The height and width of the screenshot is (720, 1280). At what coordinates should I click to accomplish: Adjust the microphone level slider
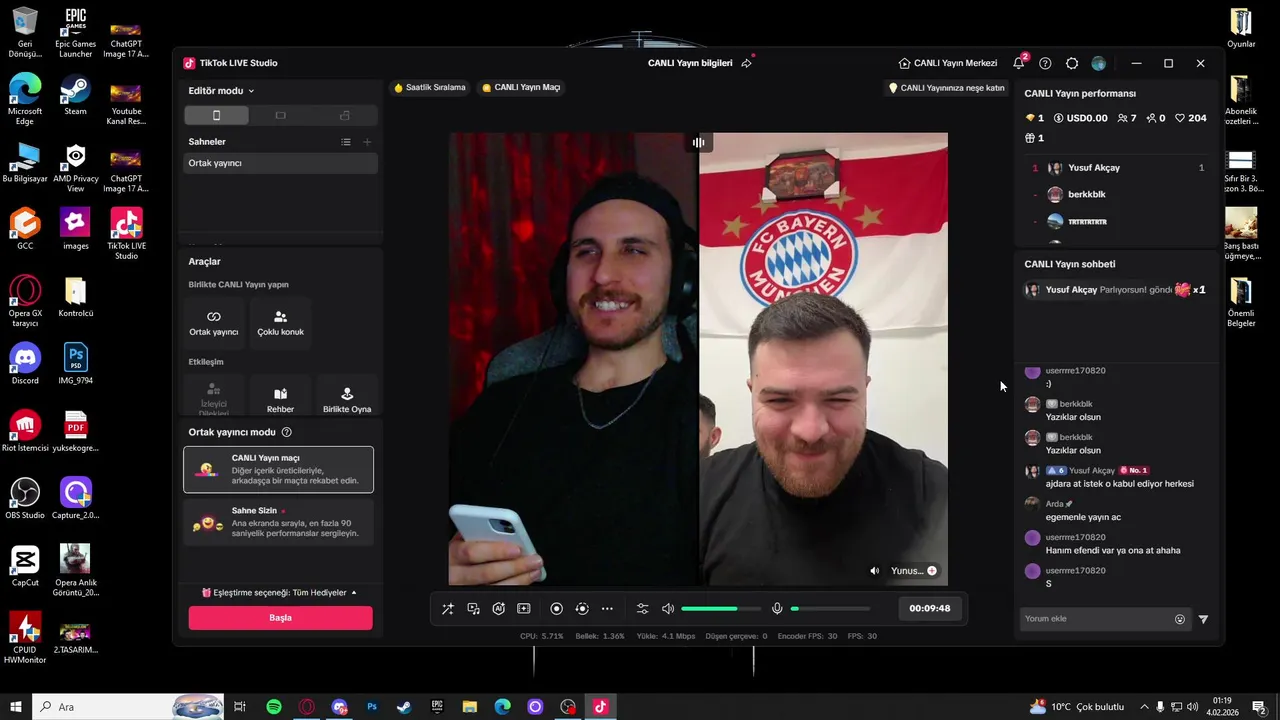pos(830,609)
